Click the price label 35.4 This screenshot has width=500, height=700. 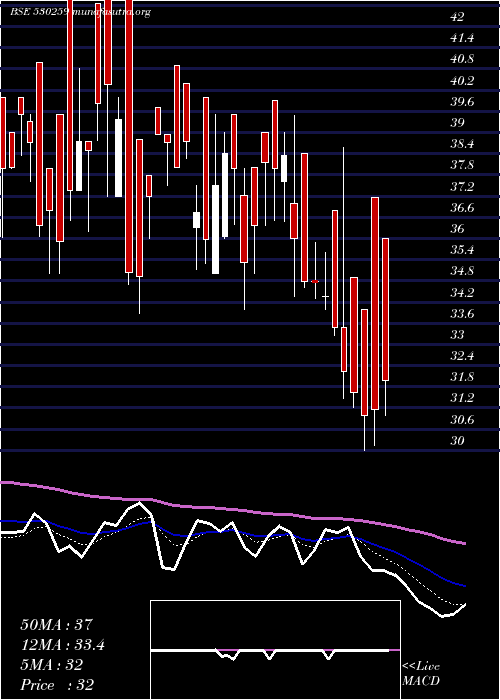click(462, 250)
